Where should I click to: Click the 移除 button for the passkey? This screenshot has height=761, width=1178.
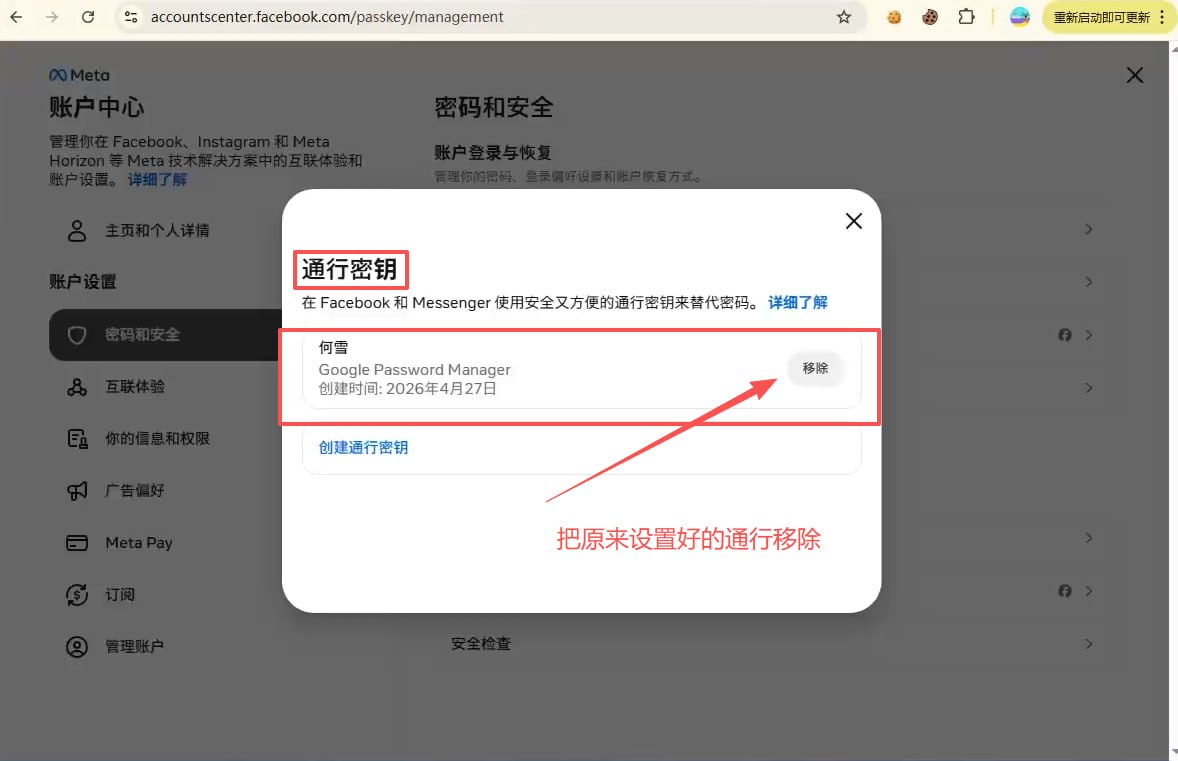tap(815, 368)
